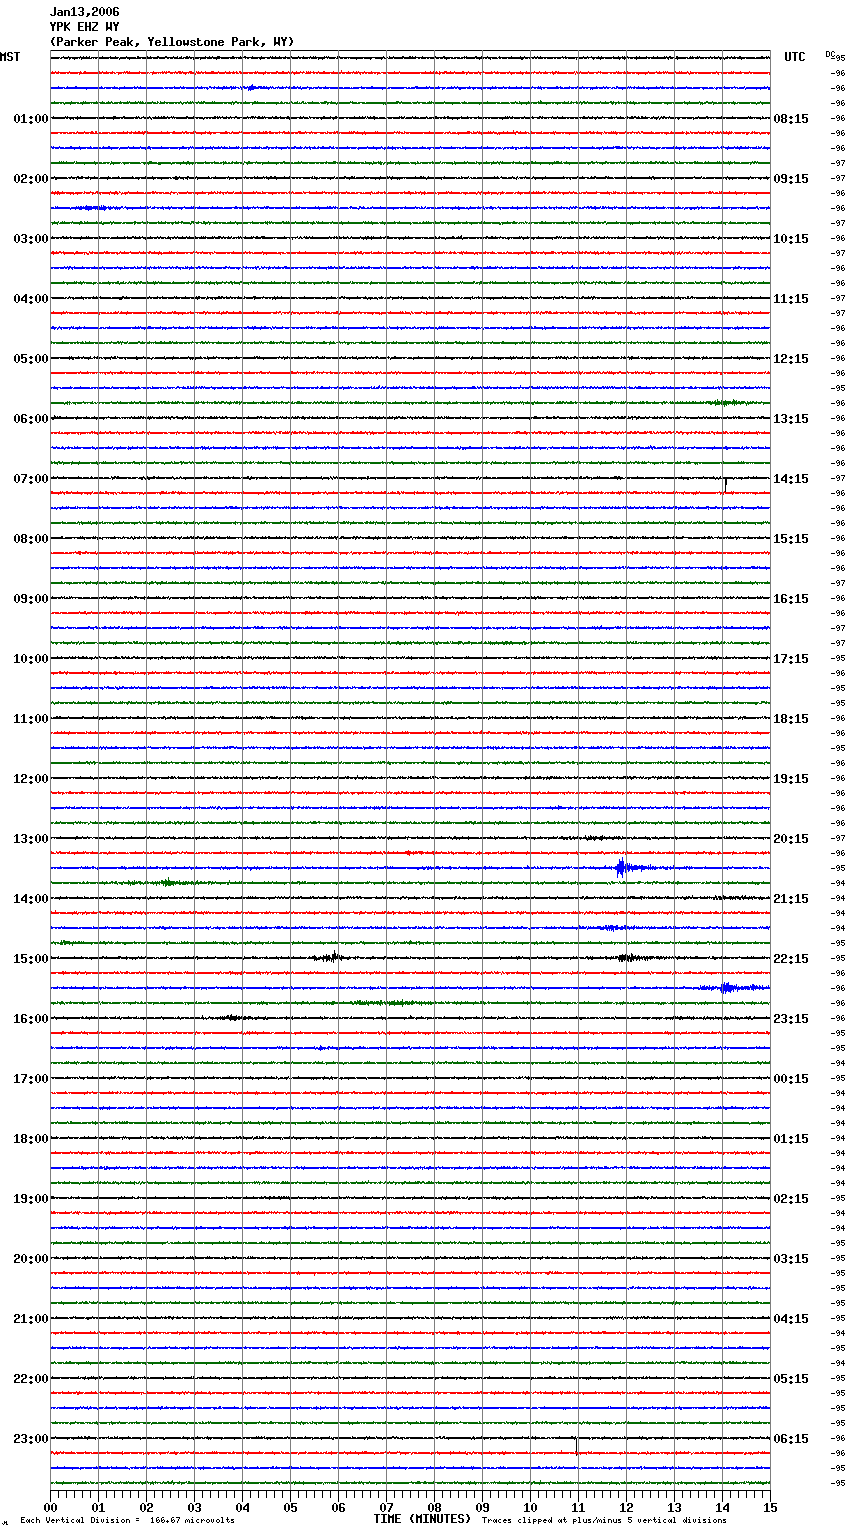Click minute 06 on the bottom axis
This screenshot has height=1534, width=850.
click(x=338, y=1507)
